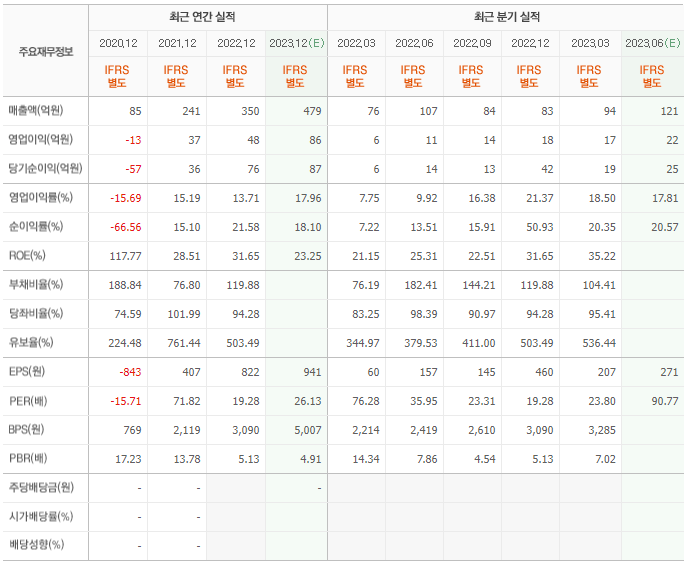Click the ROE value 117.77
Image resolution: width=688 pixels, height=564 pixels.
[125, 256]
